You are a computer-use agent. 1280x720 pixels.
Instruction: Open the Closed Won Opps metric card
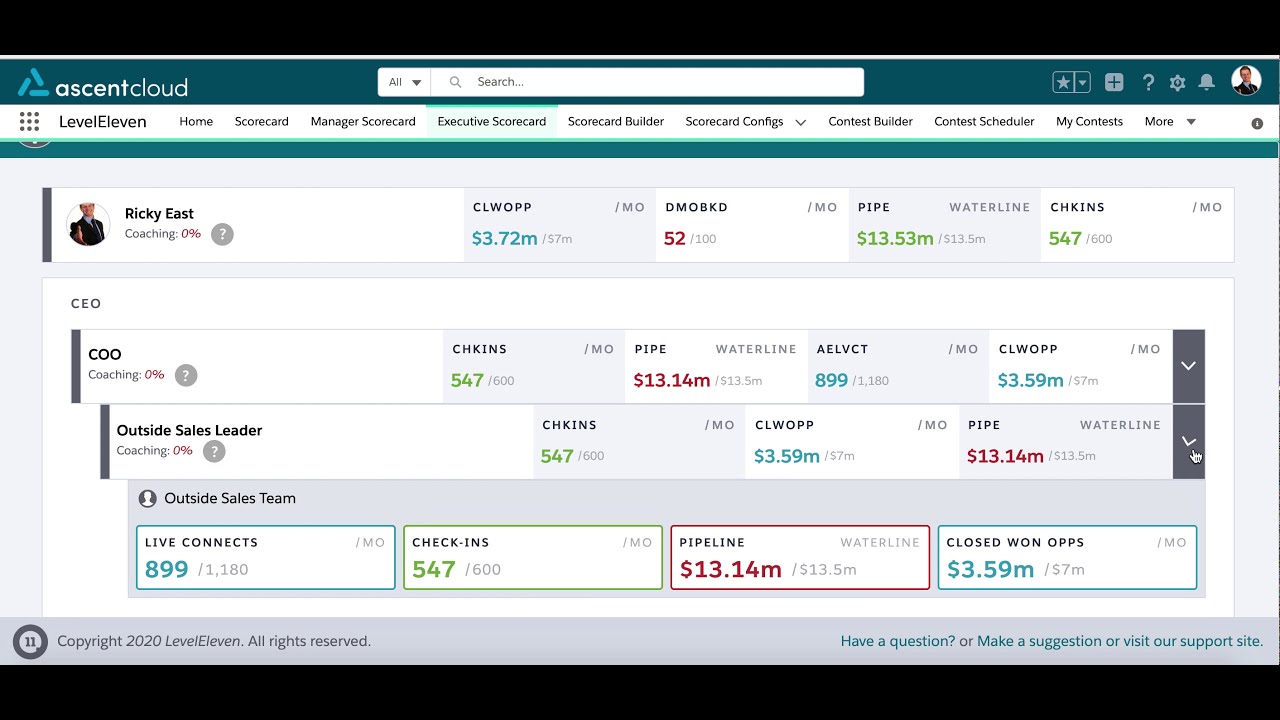click(x=1067, y=557)
